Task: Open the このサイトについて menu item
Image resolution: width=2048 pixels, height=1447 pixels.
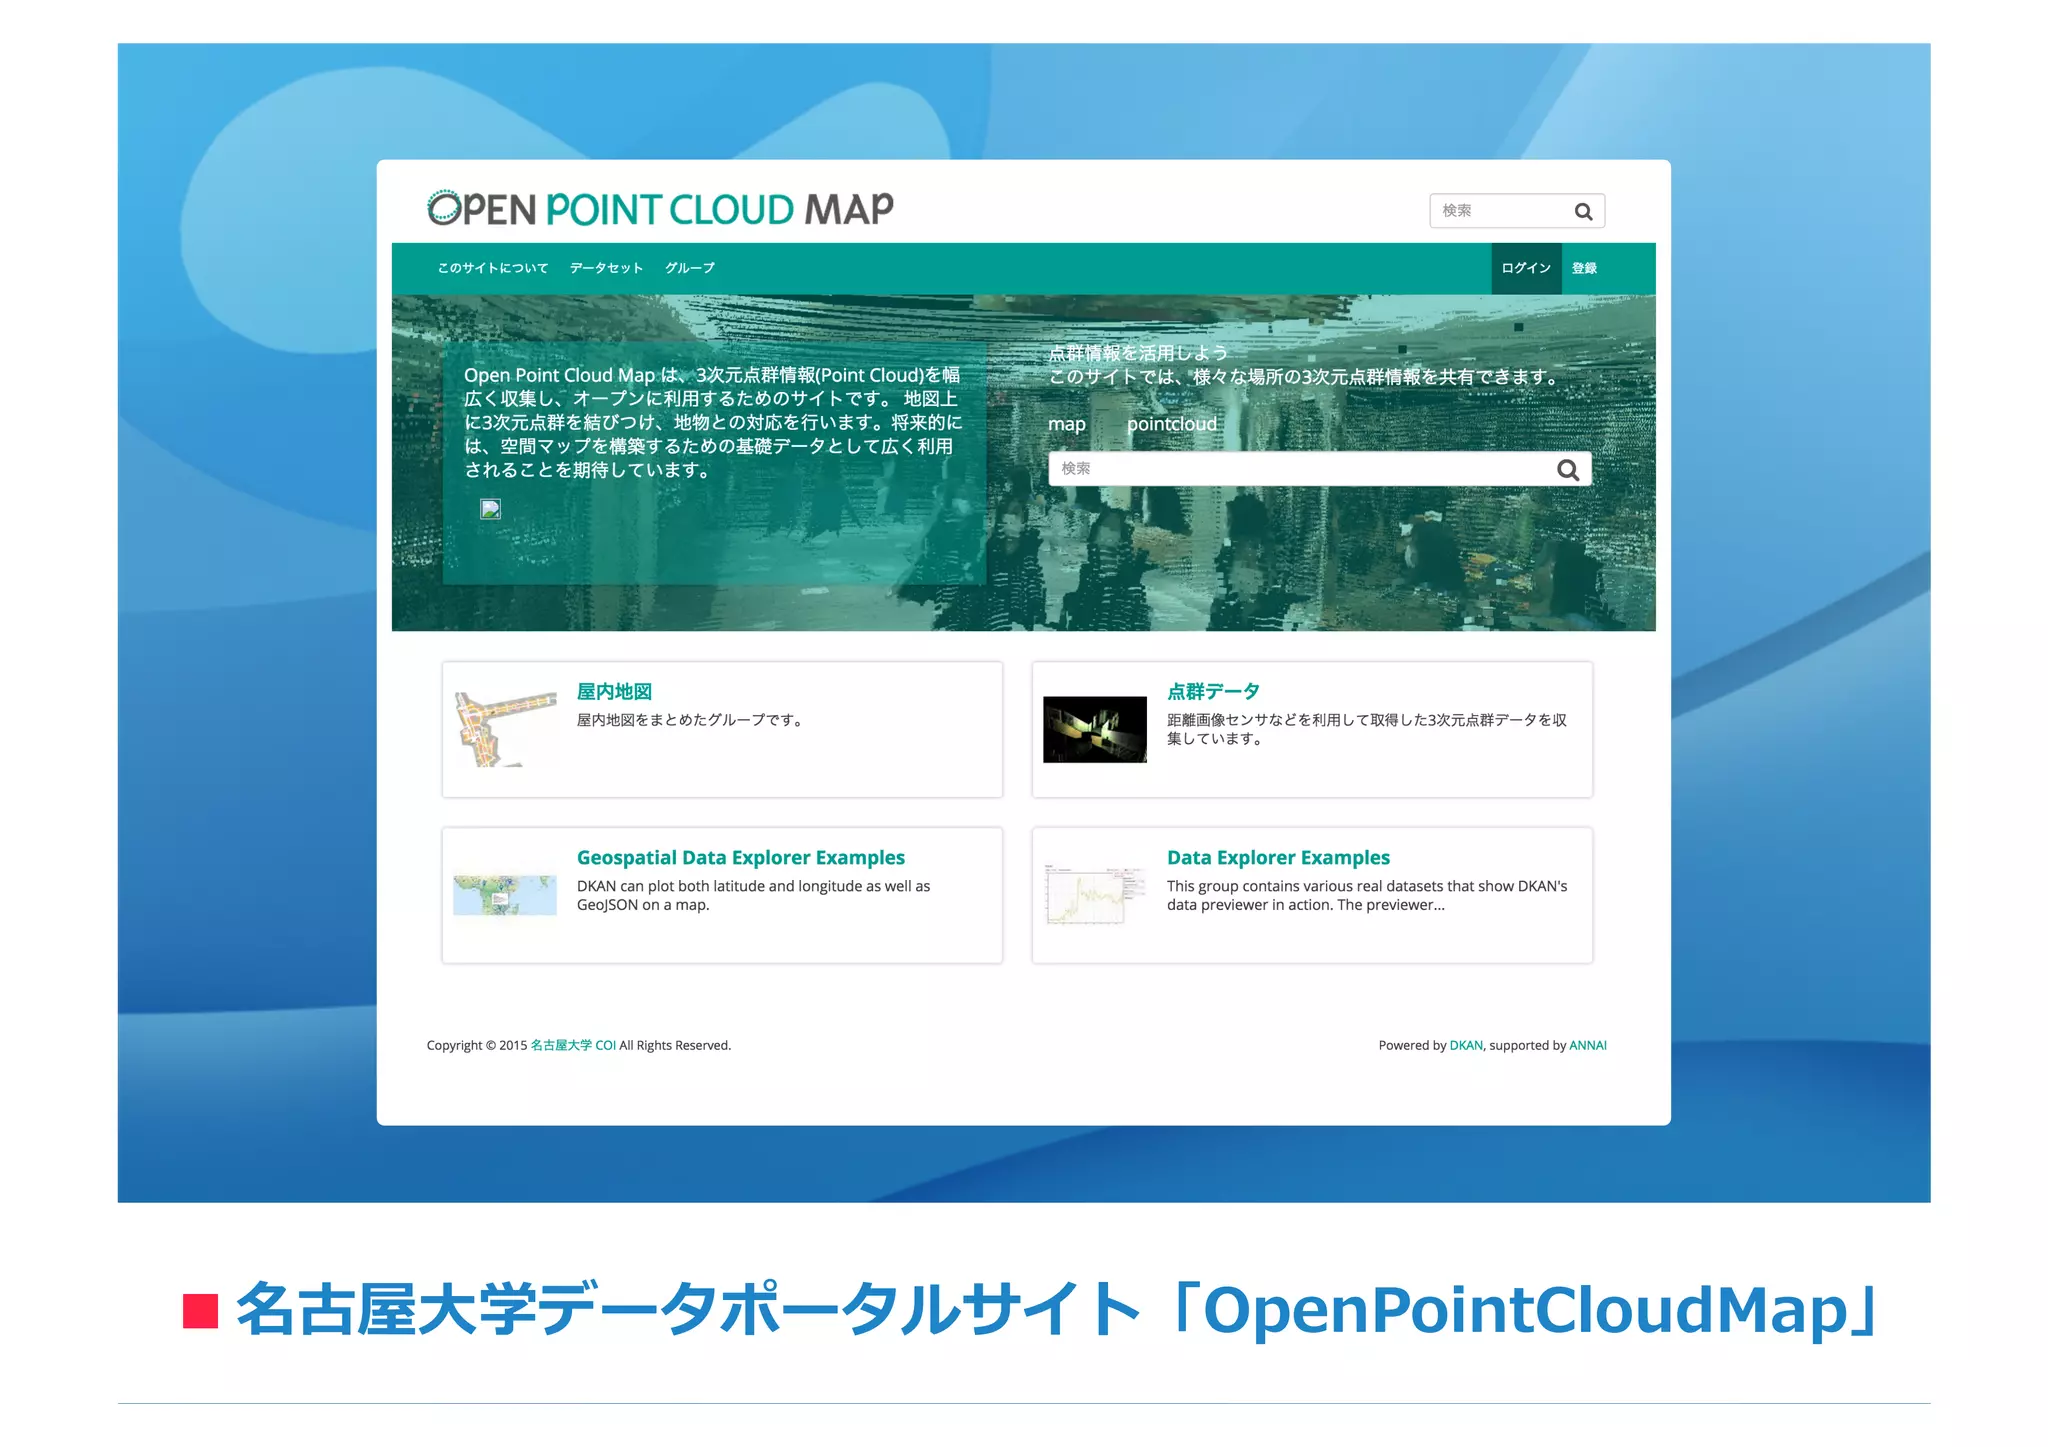Action: click(493, 268)
